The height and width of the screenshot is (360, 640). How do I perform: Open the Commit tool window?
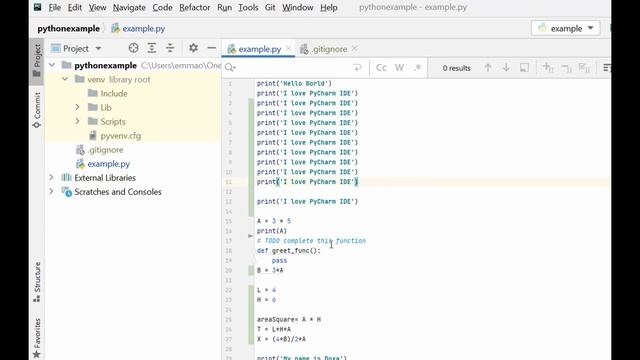(x=37, y=110)
